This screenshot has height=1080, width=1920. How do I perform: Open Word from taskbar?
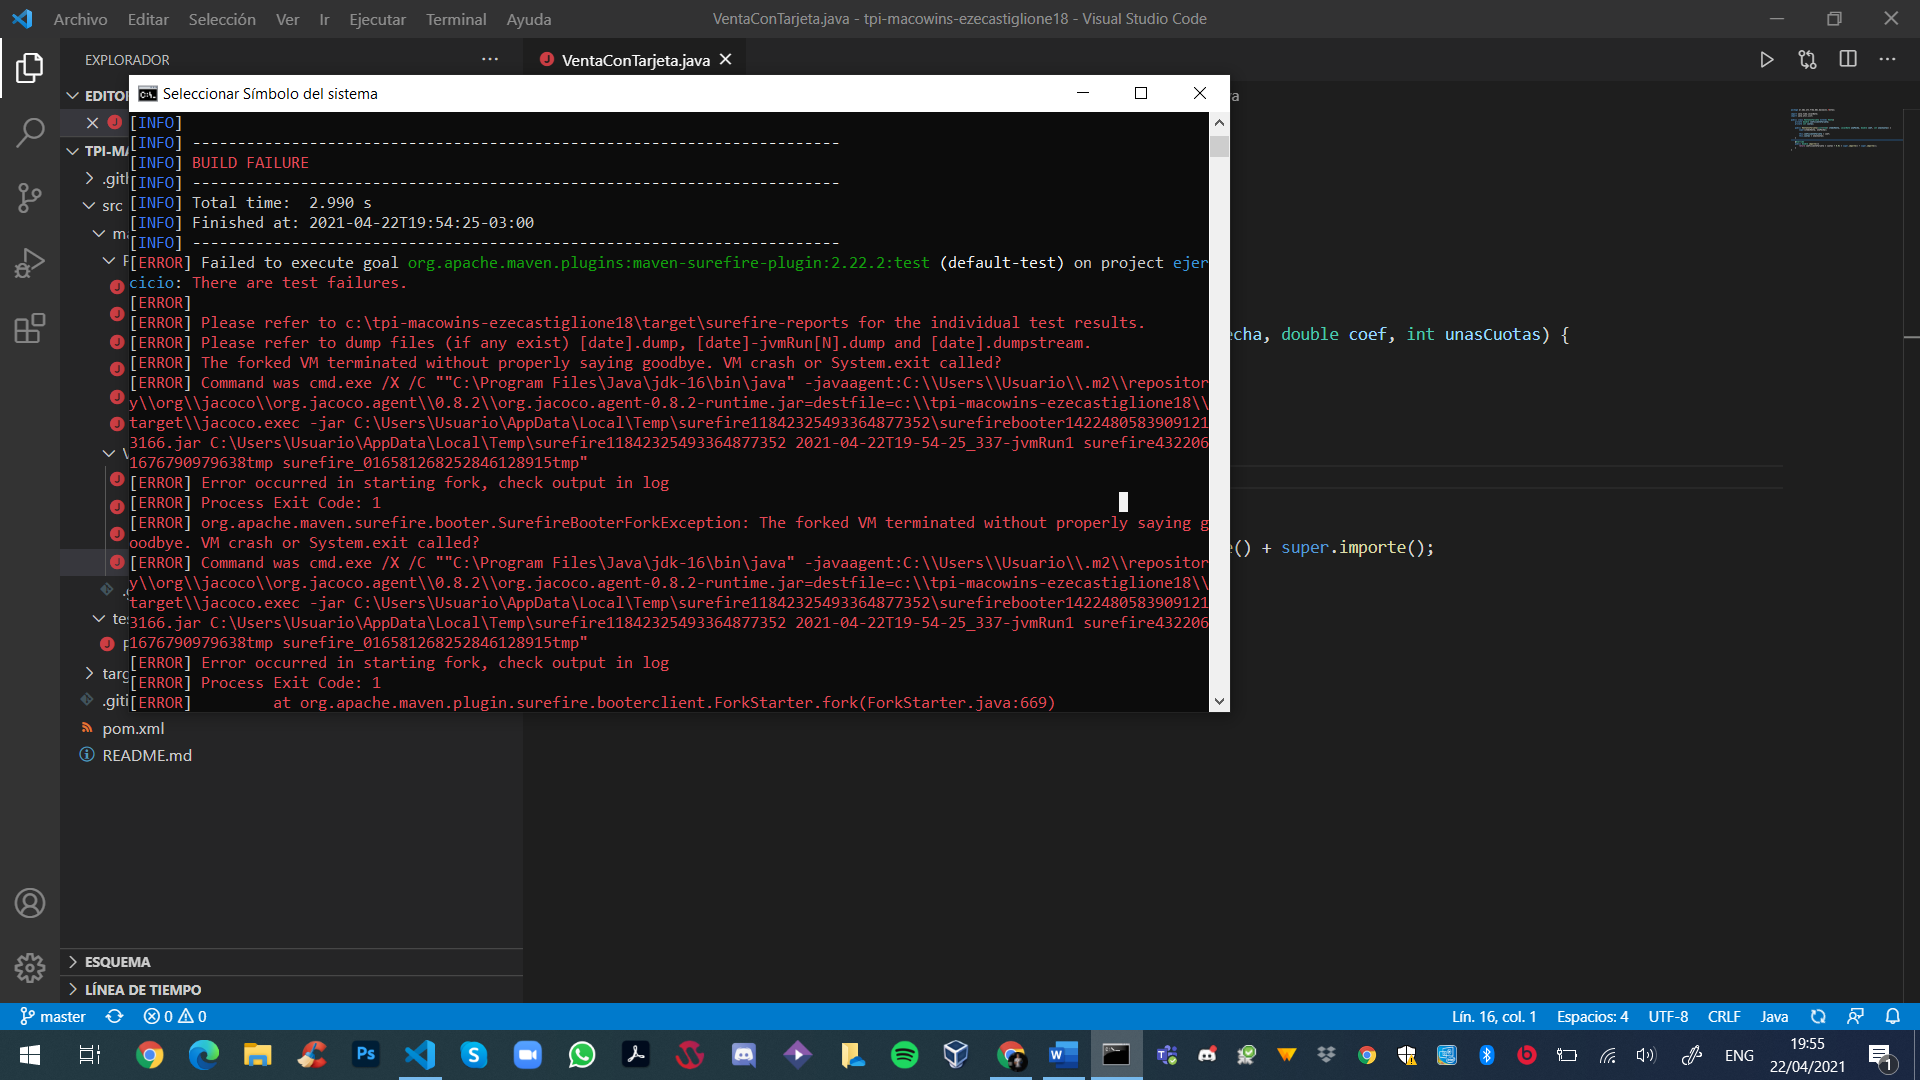pos(1063,1055)
